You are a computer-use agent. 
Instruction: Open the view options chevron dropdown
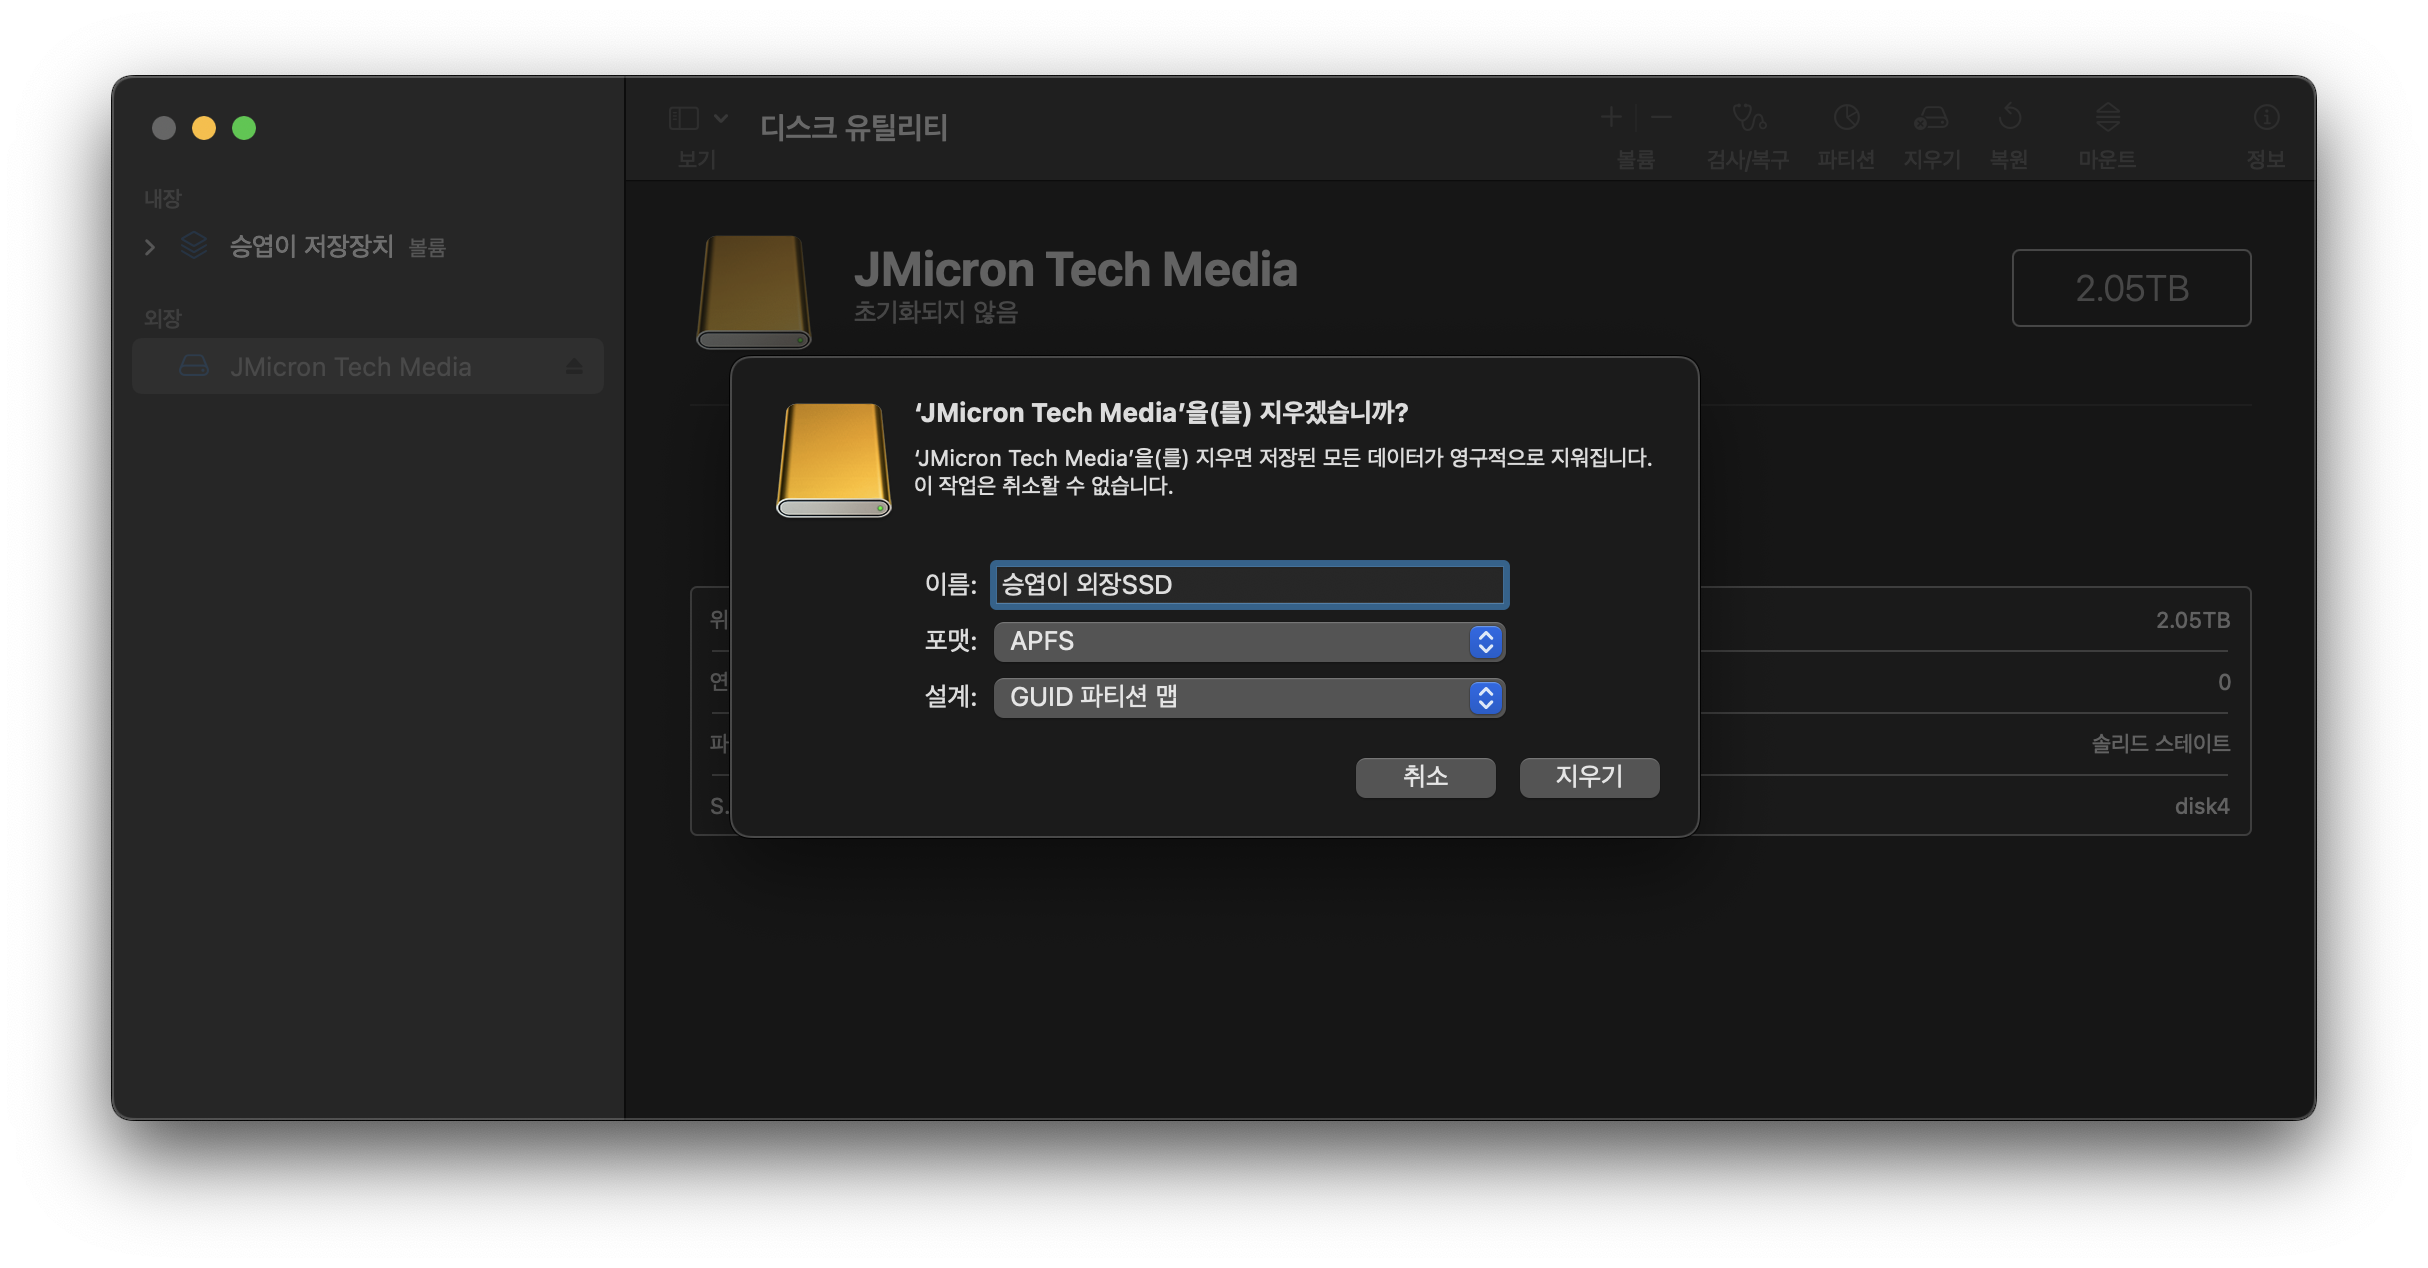tap(721, 119)
